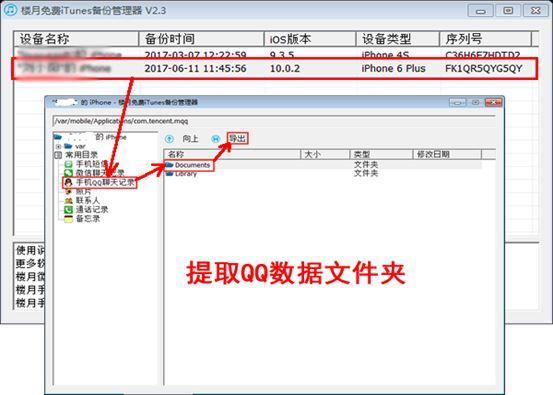Screen dimensions: 553x395
Task: Click the save icon beside 导出
Action: pyautogui.click(x=215, y=139)
